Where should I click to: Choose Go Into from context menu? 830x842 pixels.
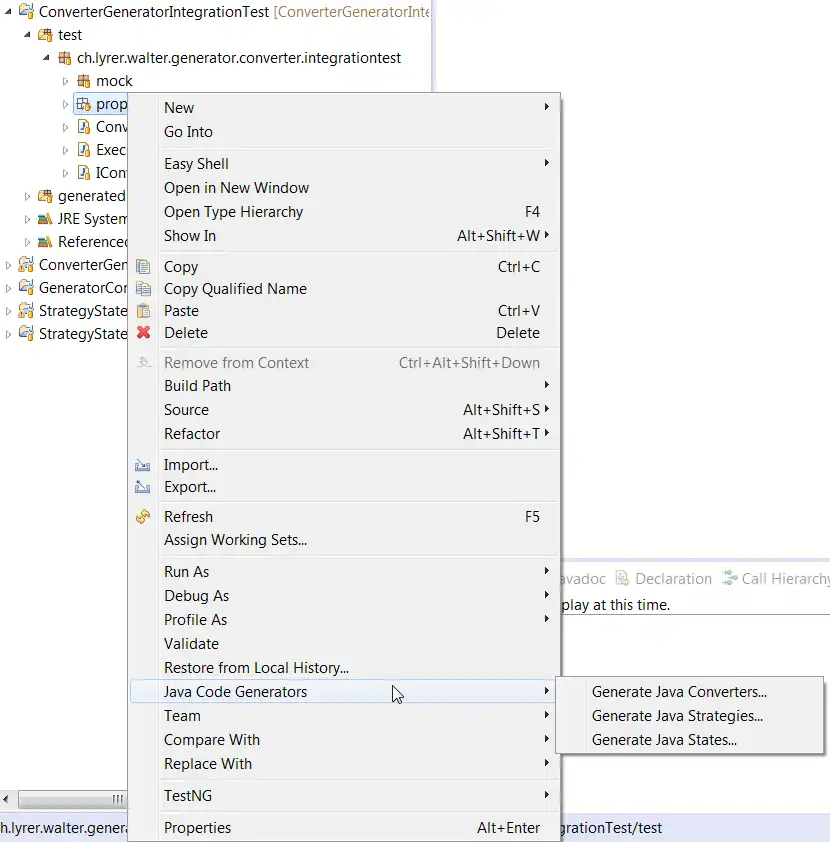[345, 132]
